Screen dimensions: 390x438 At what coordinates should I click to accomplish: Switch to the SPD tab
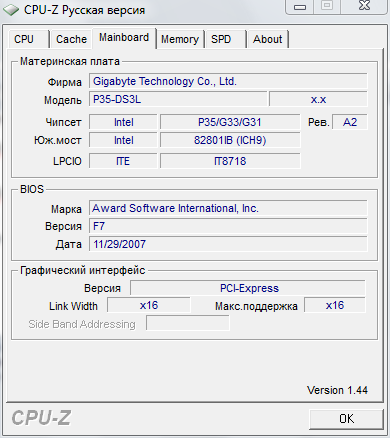point(226,39)
